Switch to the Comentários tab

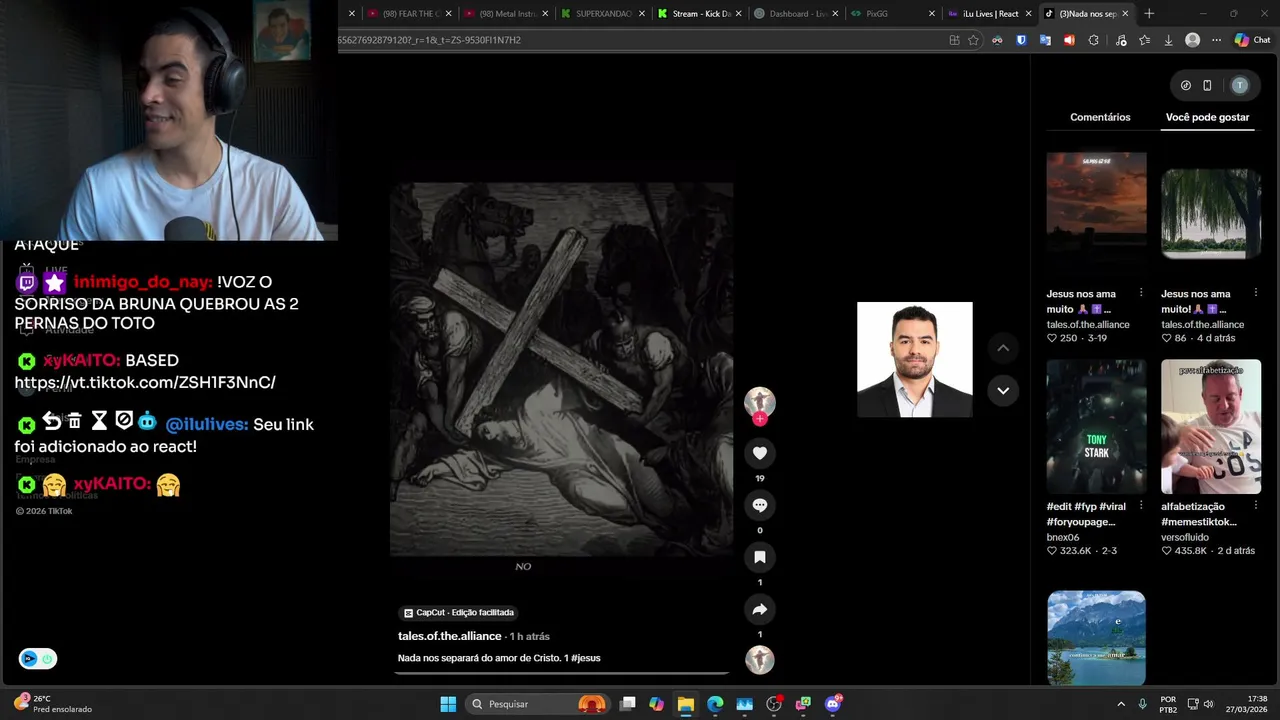[x=1100, y=117]
